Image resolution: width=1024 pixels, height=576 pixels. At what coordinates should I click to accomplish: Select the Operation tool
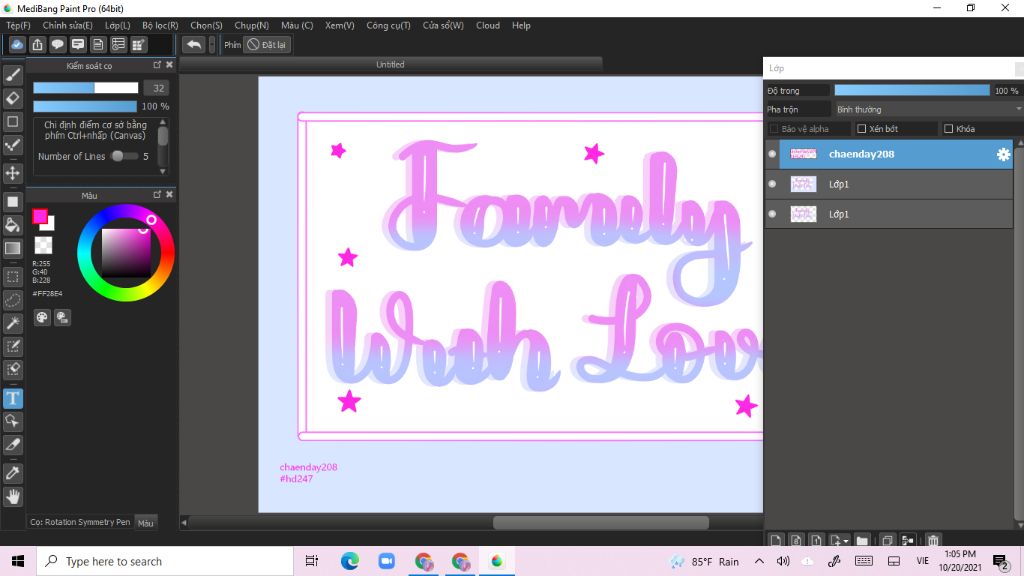click(x=12, y=422)
